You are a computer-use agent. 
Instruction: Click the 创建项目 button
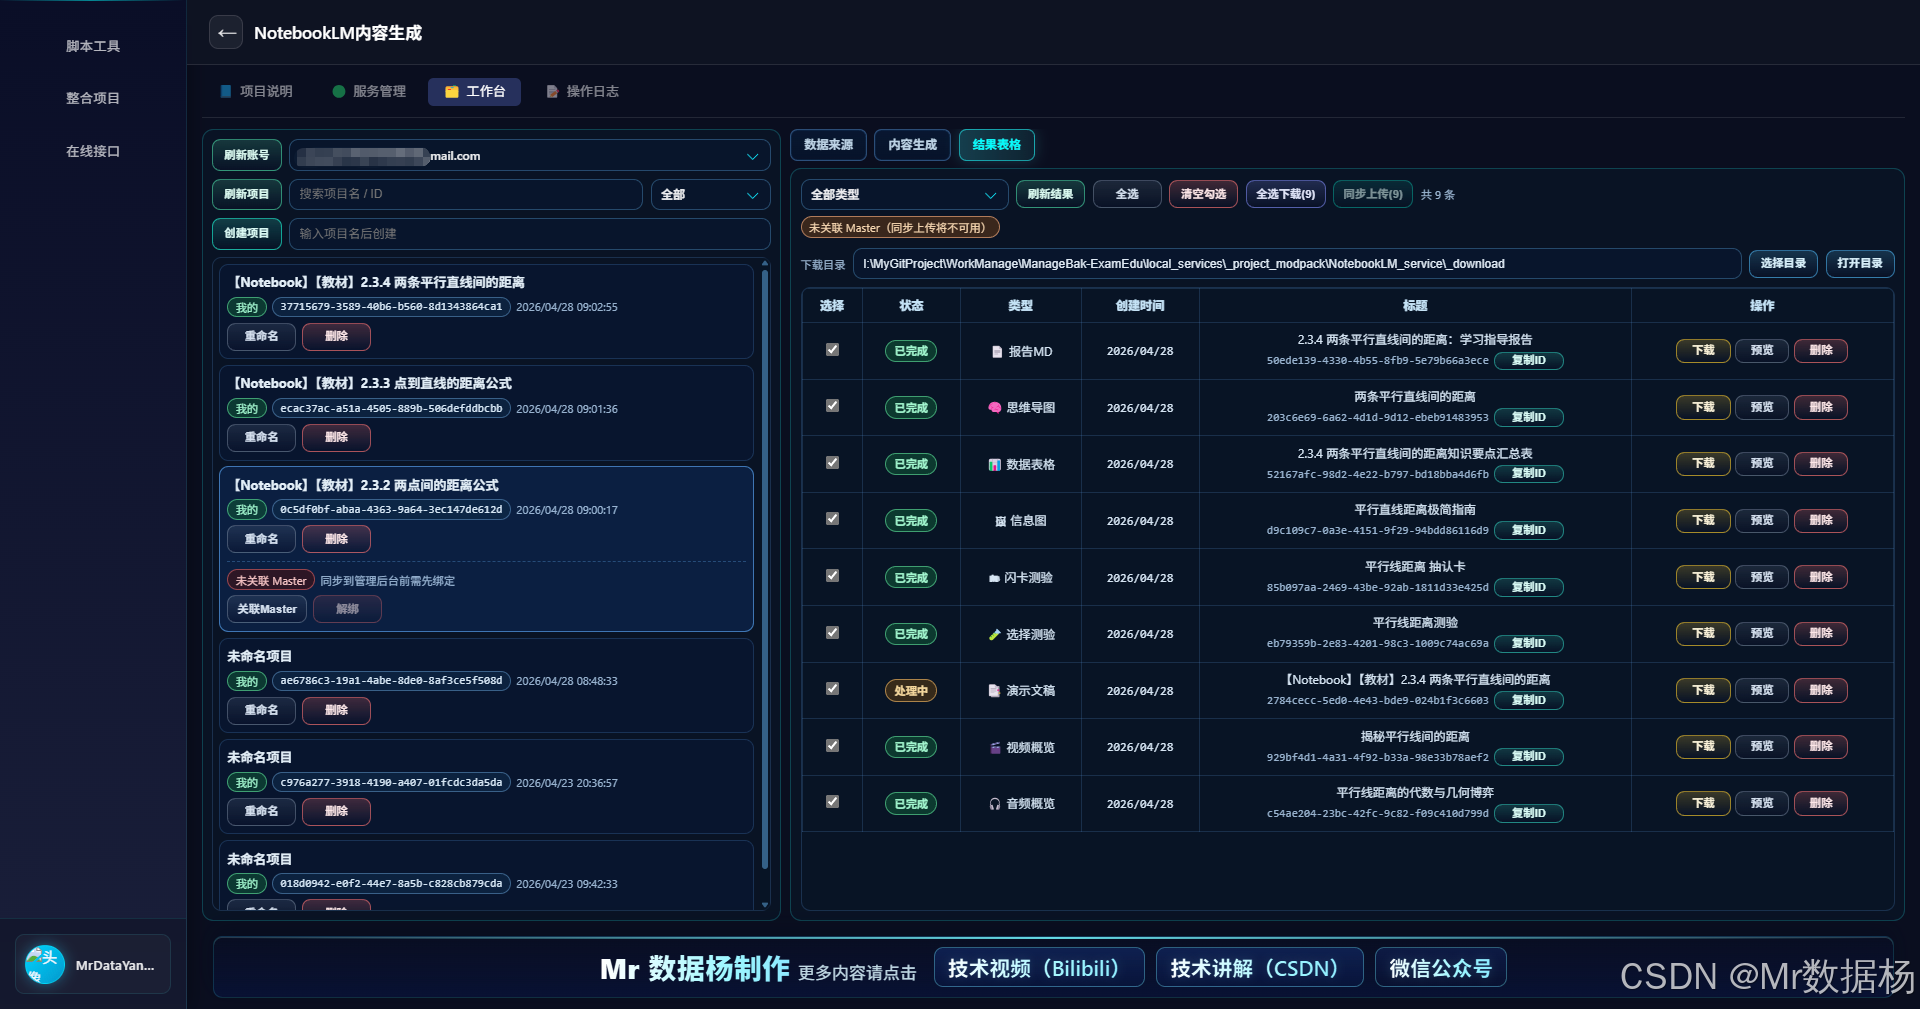pos(247,233)
